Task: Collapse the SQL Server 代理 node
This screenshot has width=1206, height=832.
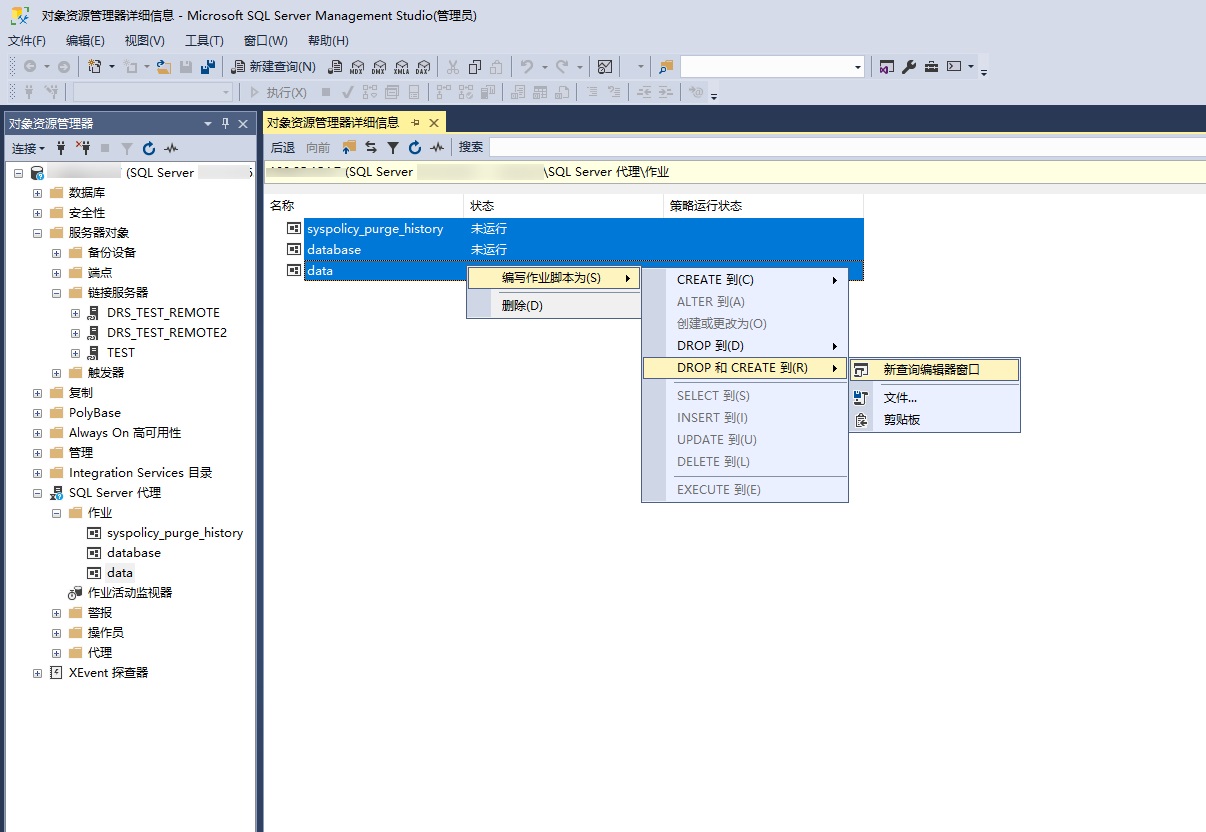Action: (x=38, y=493)
